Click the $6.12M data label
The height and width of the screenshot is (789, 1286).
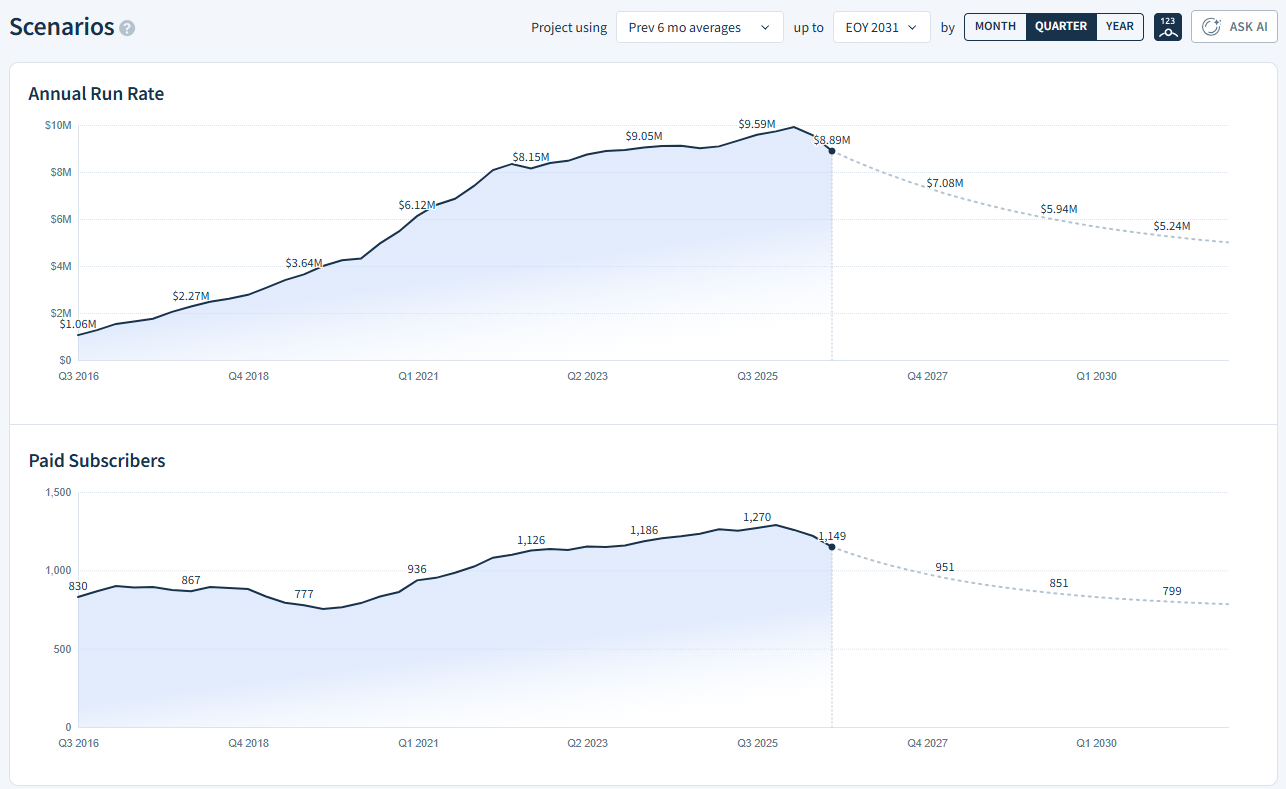coord(417,205)
